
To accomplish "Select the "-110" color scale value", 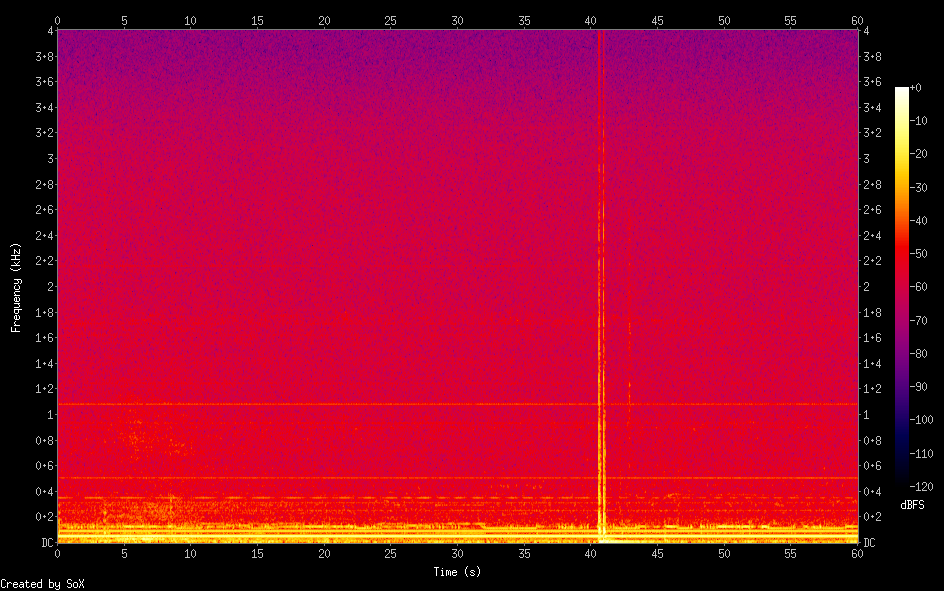I will 922,454.
